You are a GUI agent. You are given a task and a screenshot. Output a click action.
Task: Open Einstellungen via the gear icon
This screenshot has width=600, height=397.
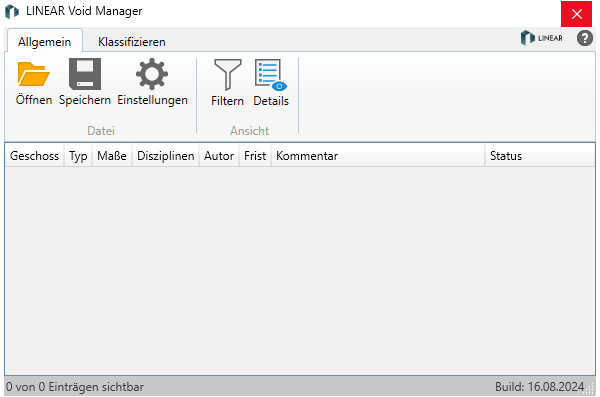[x=152, y=74]
